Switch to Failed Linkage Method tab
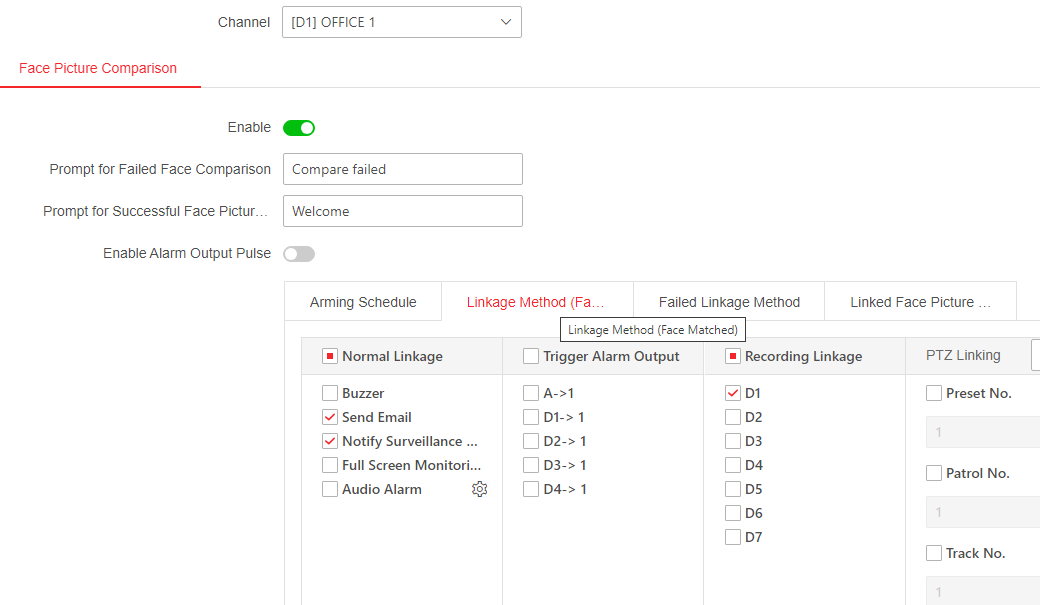Screen dimensions: 1040x605 pos(729,302)
